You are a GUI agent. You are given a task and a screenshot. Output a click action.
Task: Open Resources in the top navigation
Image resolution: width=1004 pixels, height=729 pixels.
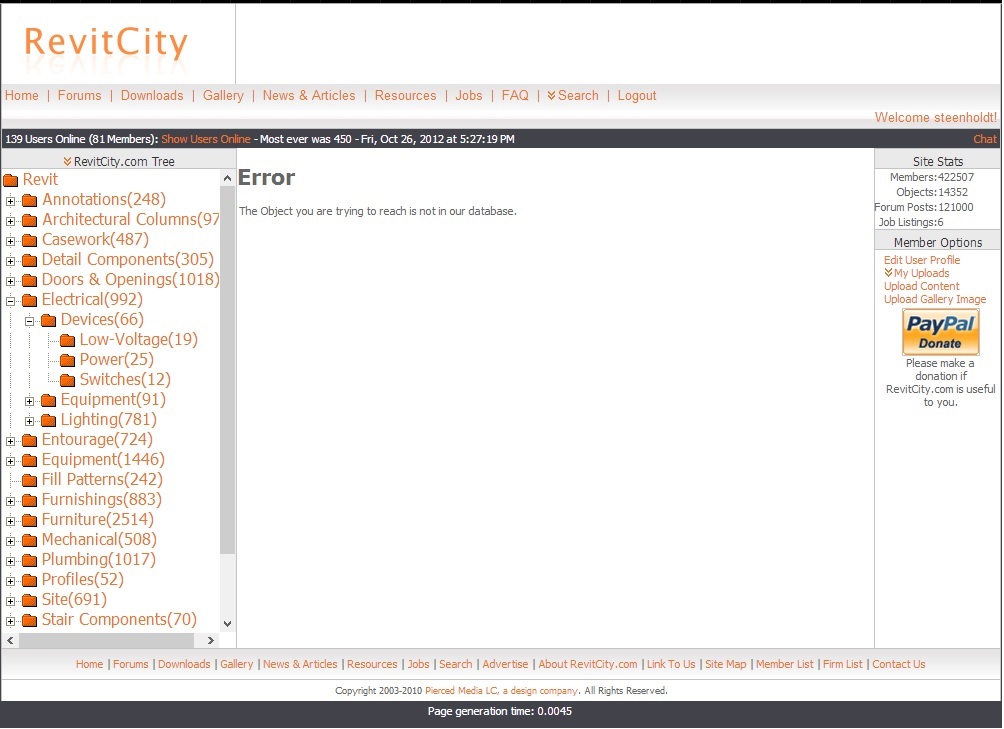(x=405, y=95)
